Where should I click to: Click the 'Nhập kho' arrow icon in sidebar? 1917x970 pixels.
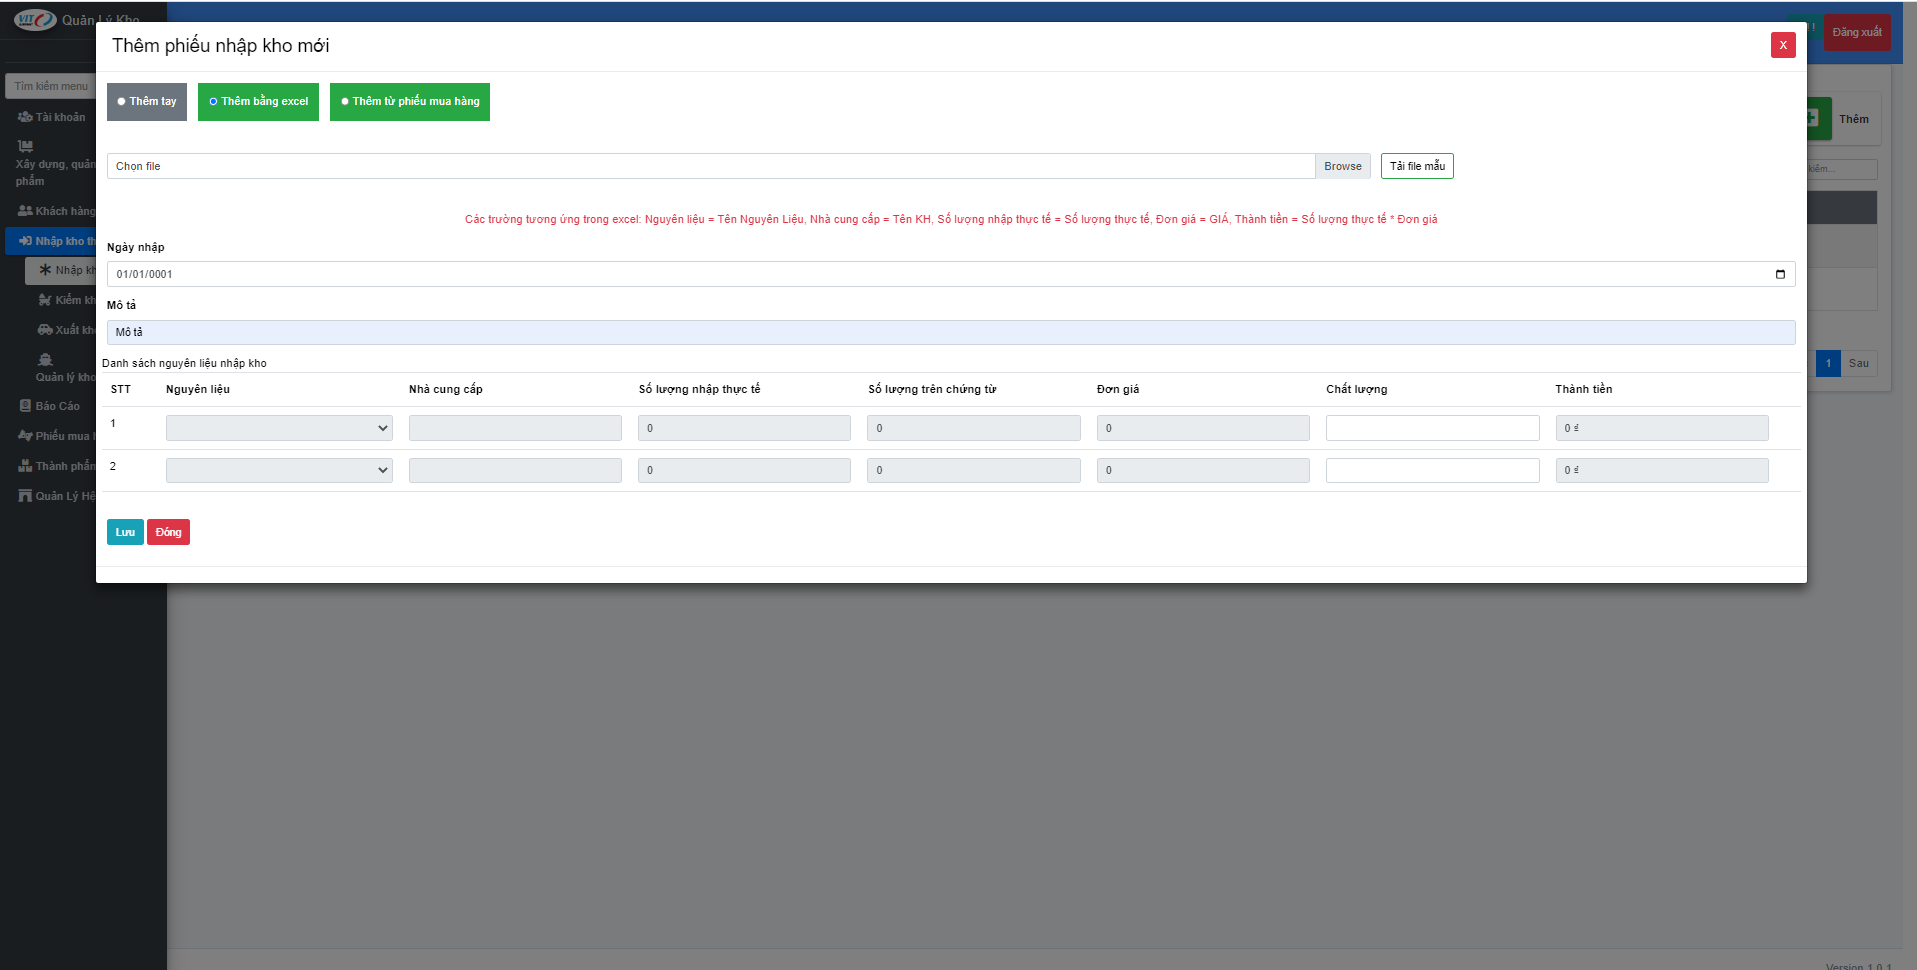pyautogui.click(x=25, y=241)
